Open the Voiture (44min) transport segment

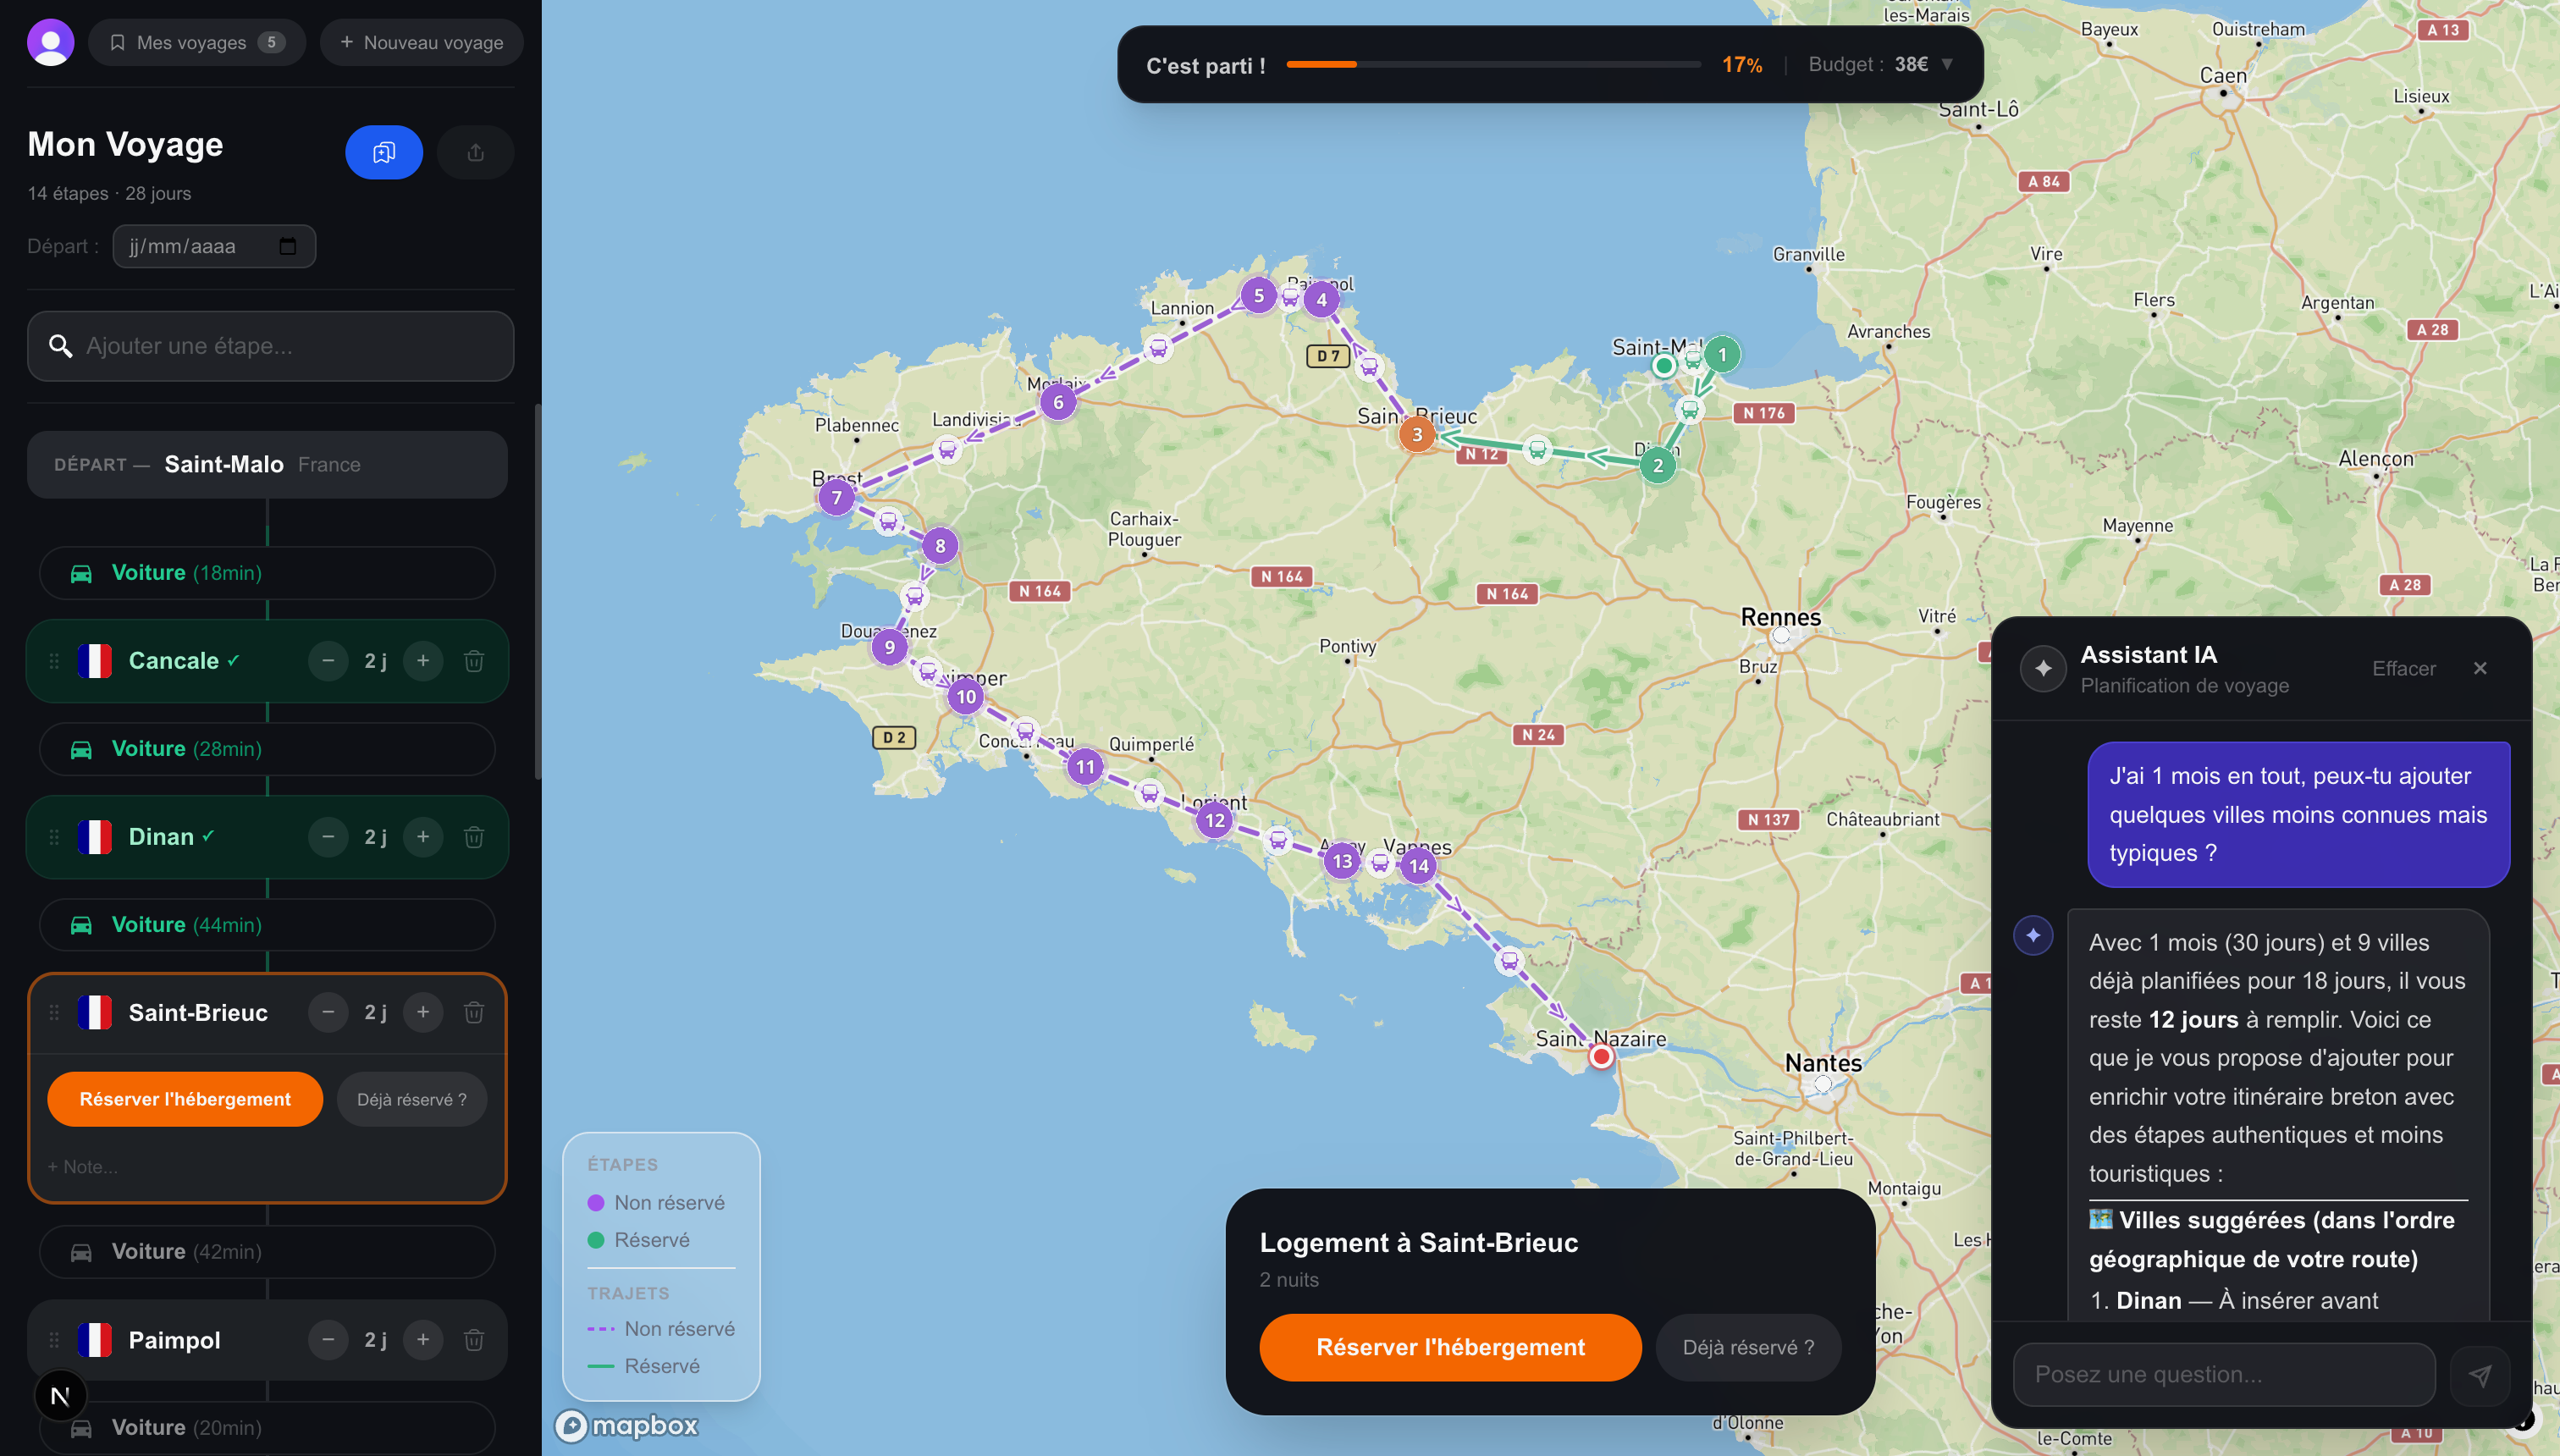click(x=267, y=925)
